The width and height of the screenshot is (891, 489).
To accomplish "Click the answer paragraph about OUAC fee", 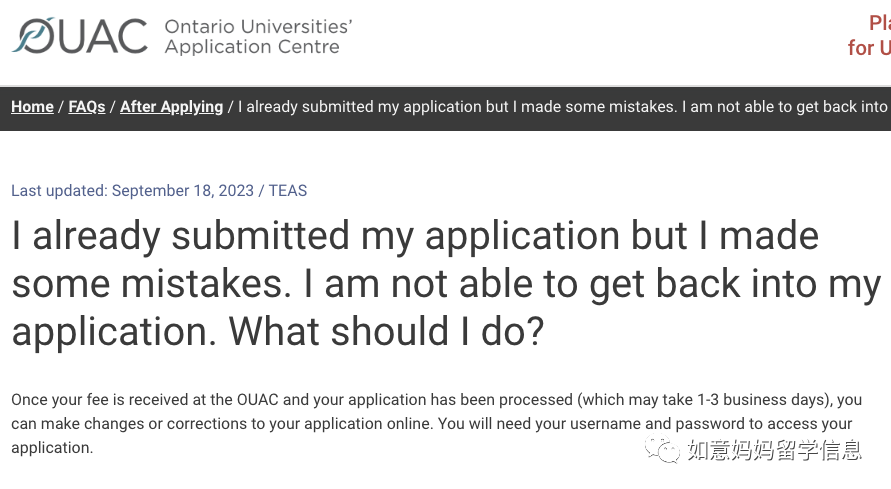I will [x=436, y=424].
